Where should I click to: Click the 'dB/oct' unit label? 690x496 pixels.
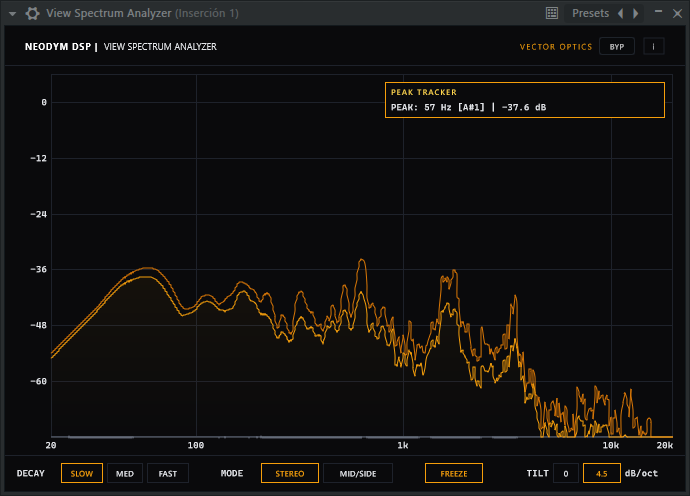[641, 473]
